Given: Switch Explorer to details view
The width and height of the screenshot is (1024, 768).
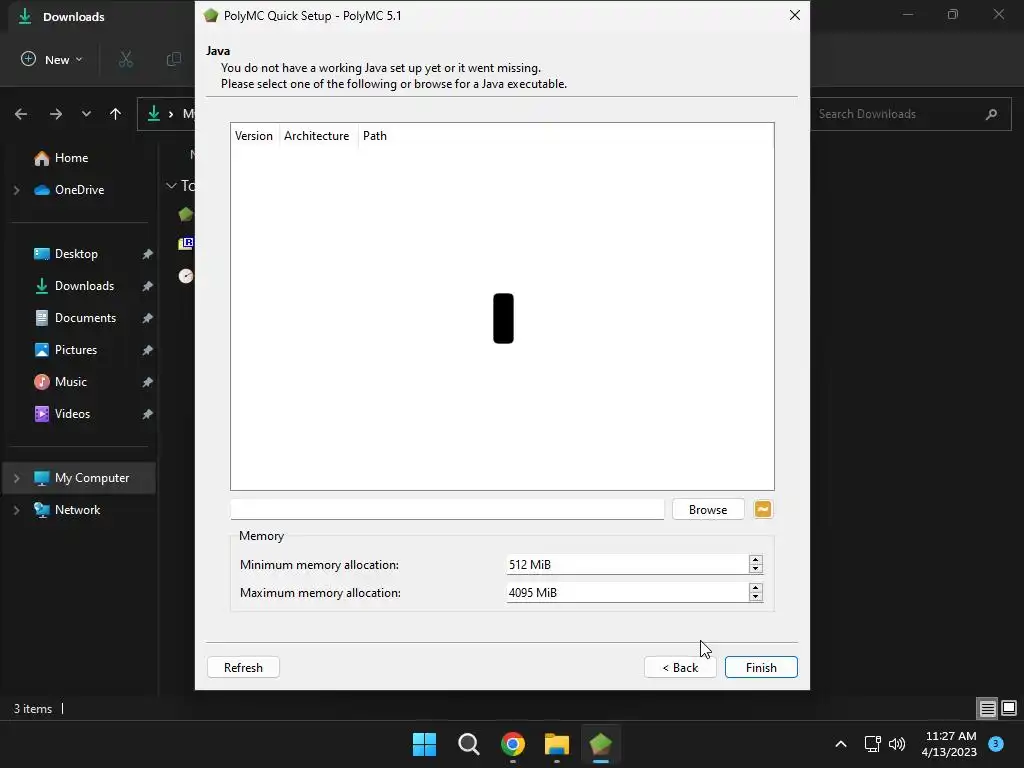Looking at the screenshot, I should click(987, 708).
